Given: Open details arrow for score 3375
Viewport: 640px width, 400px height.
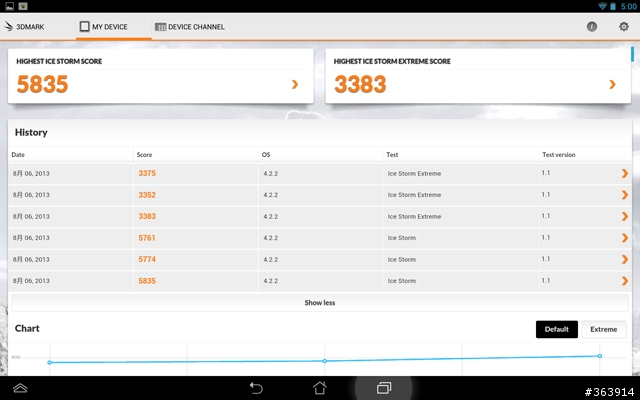Looking at the screenshot, I should click(624, 173).
